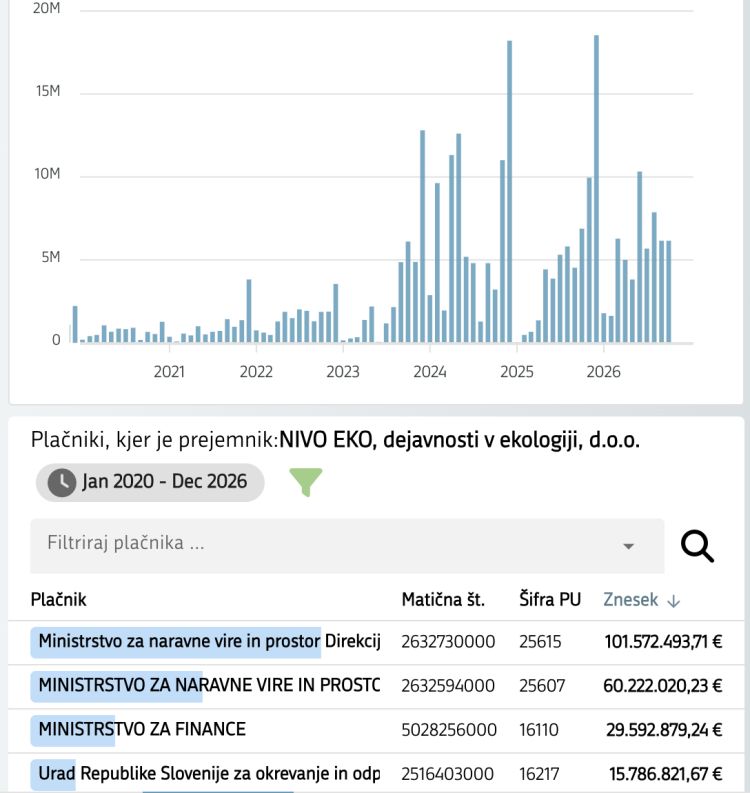The height and width of the screenshot is (793, 750).
Task: Click the 15M y-axis label
Action: click(48, 91)
